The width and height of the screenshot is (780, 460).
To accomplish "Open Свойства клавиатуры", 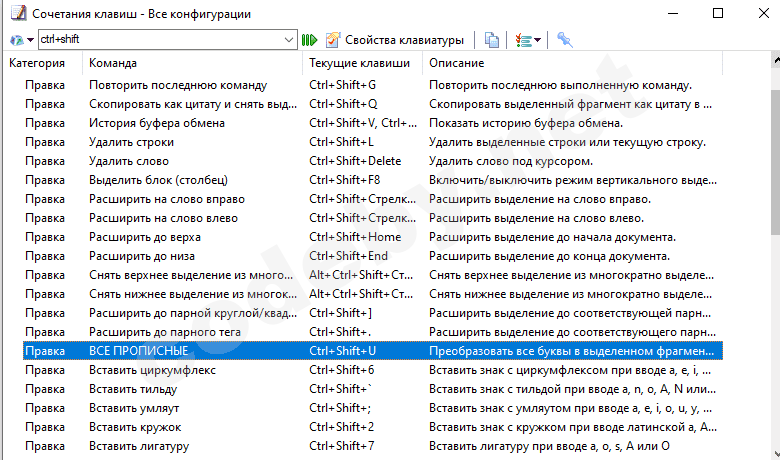I will (x=394, y=40).
